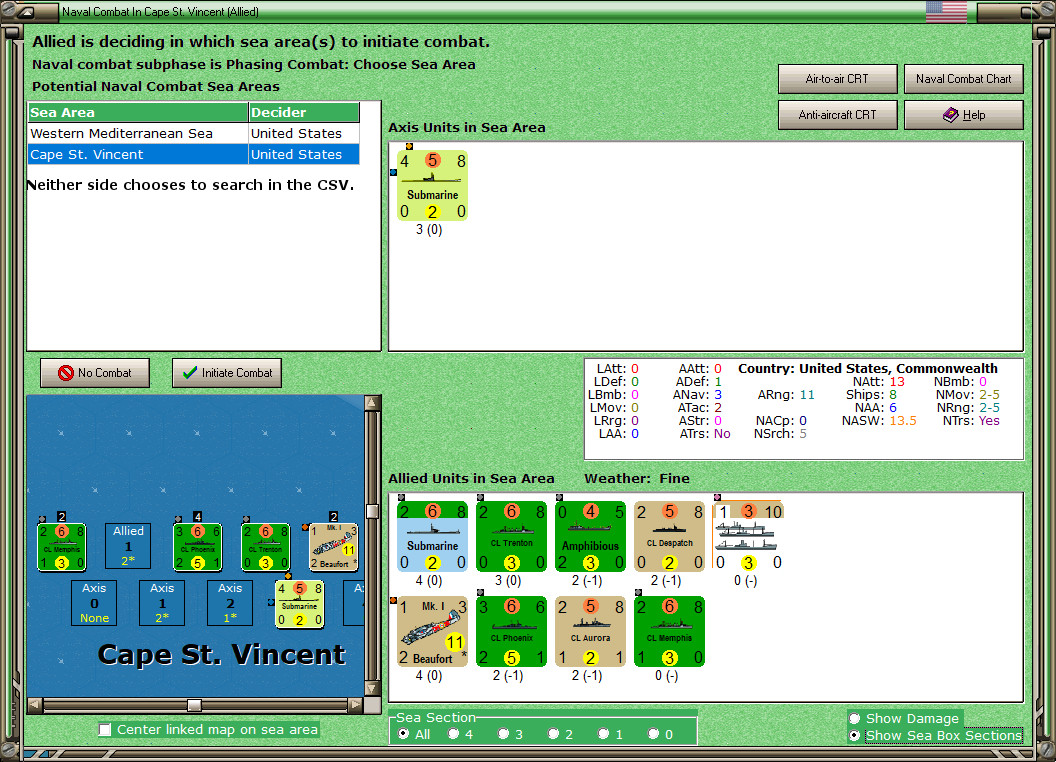This screenshot has width=1056, height=762.
Task: Click the Axis 0 None sea box
Action: (94, 603)
